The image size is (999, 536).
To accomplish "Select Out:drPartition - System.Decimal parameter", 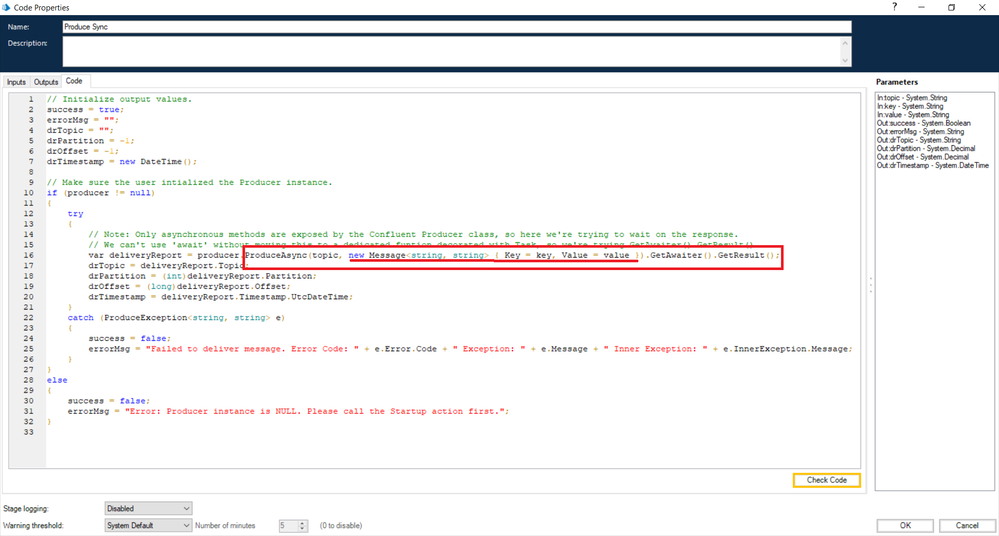I will [x=926, y=148].
